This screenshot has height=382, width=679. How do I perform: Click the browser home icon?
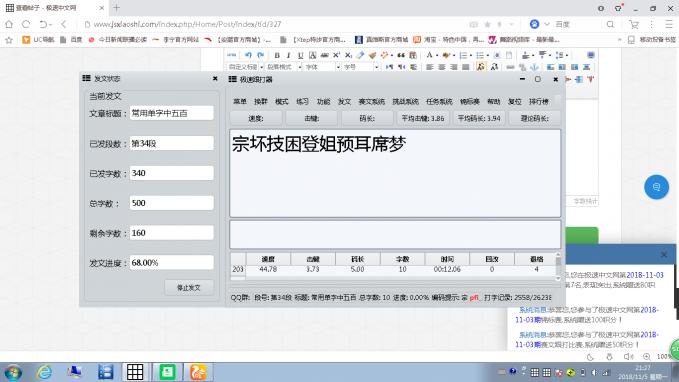[x=9, y=24]
